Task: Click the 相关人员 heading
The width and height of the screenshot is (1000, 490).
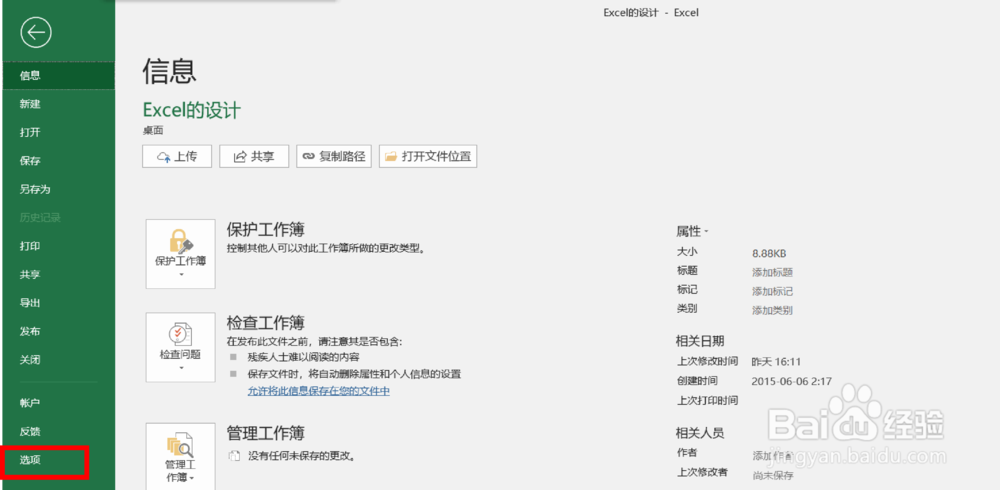Action: (x=700, y=433)
